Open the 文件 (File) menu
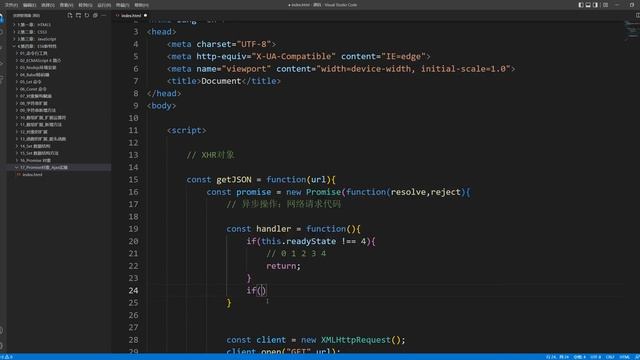The height and width of the screenshot is (360, 640). point(11,5)
